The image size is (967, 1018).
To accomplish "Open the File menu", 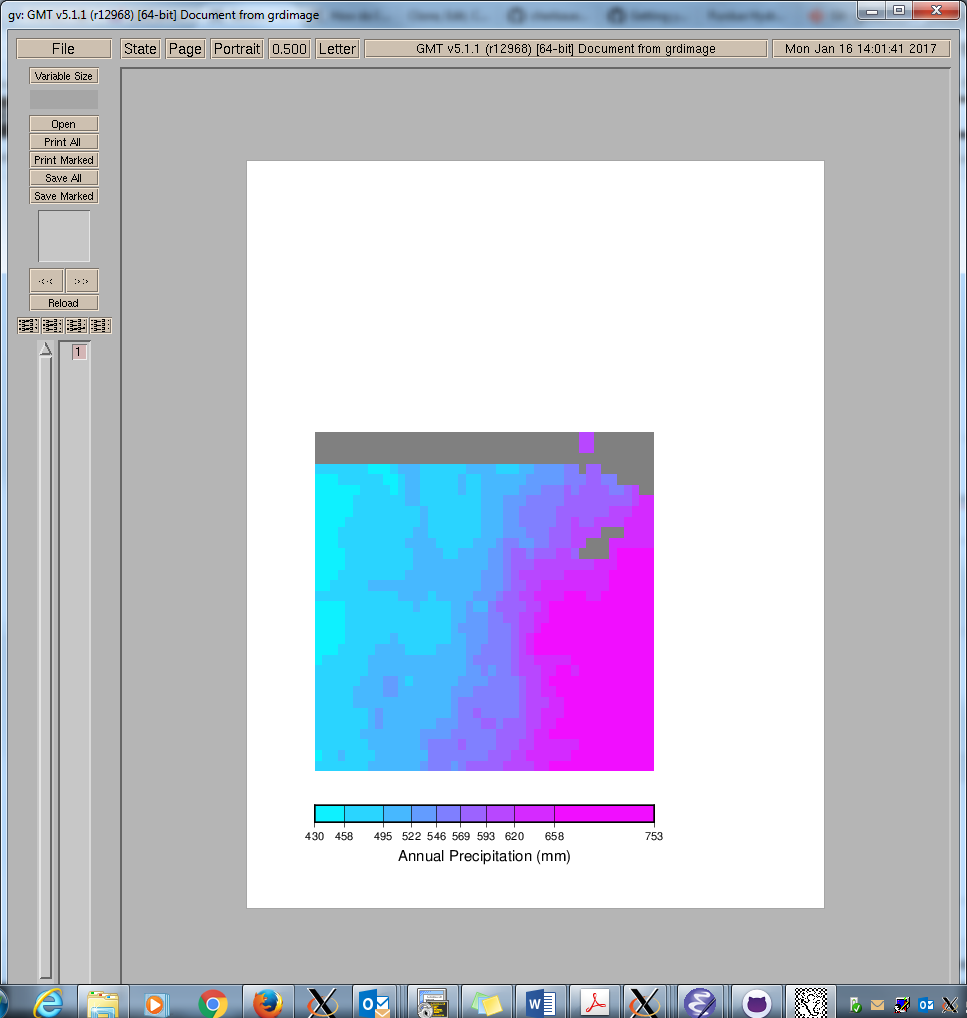I will click(x=63, y=49).
